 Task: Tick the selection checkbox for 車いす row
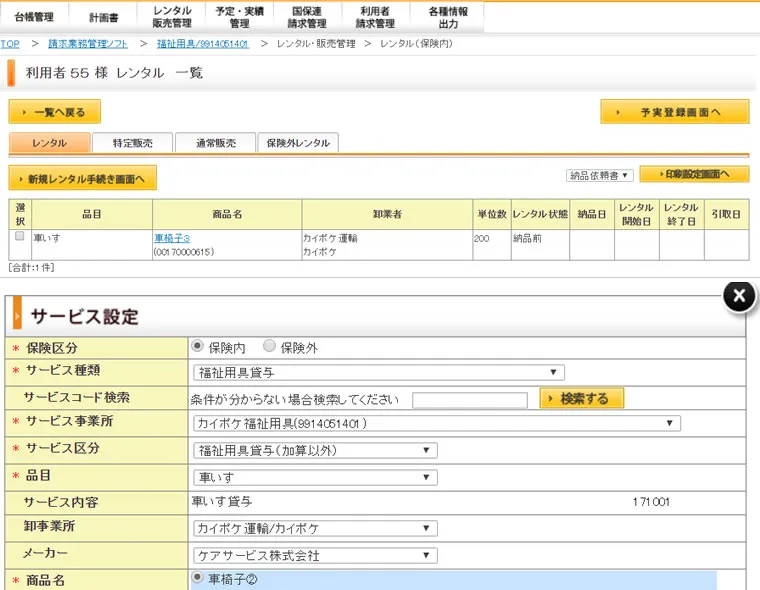(x=19, y=237)
